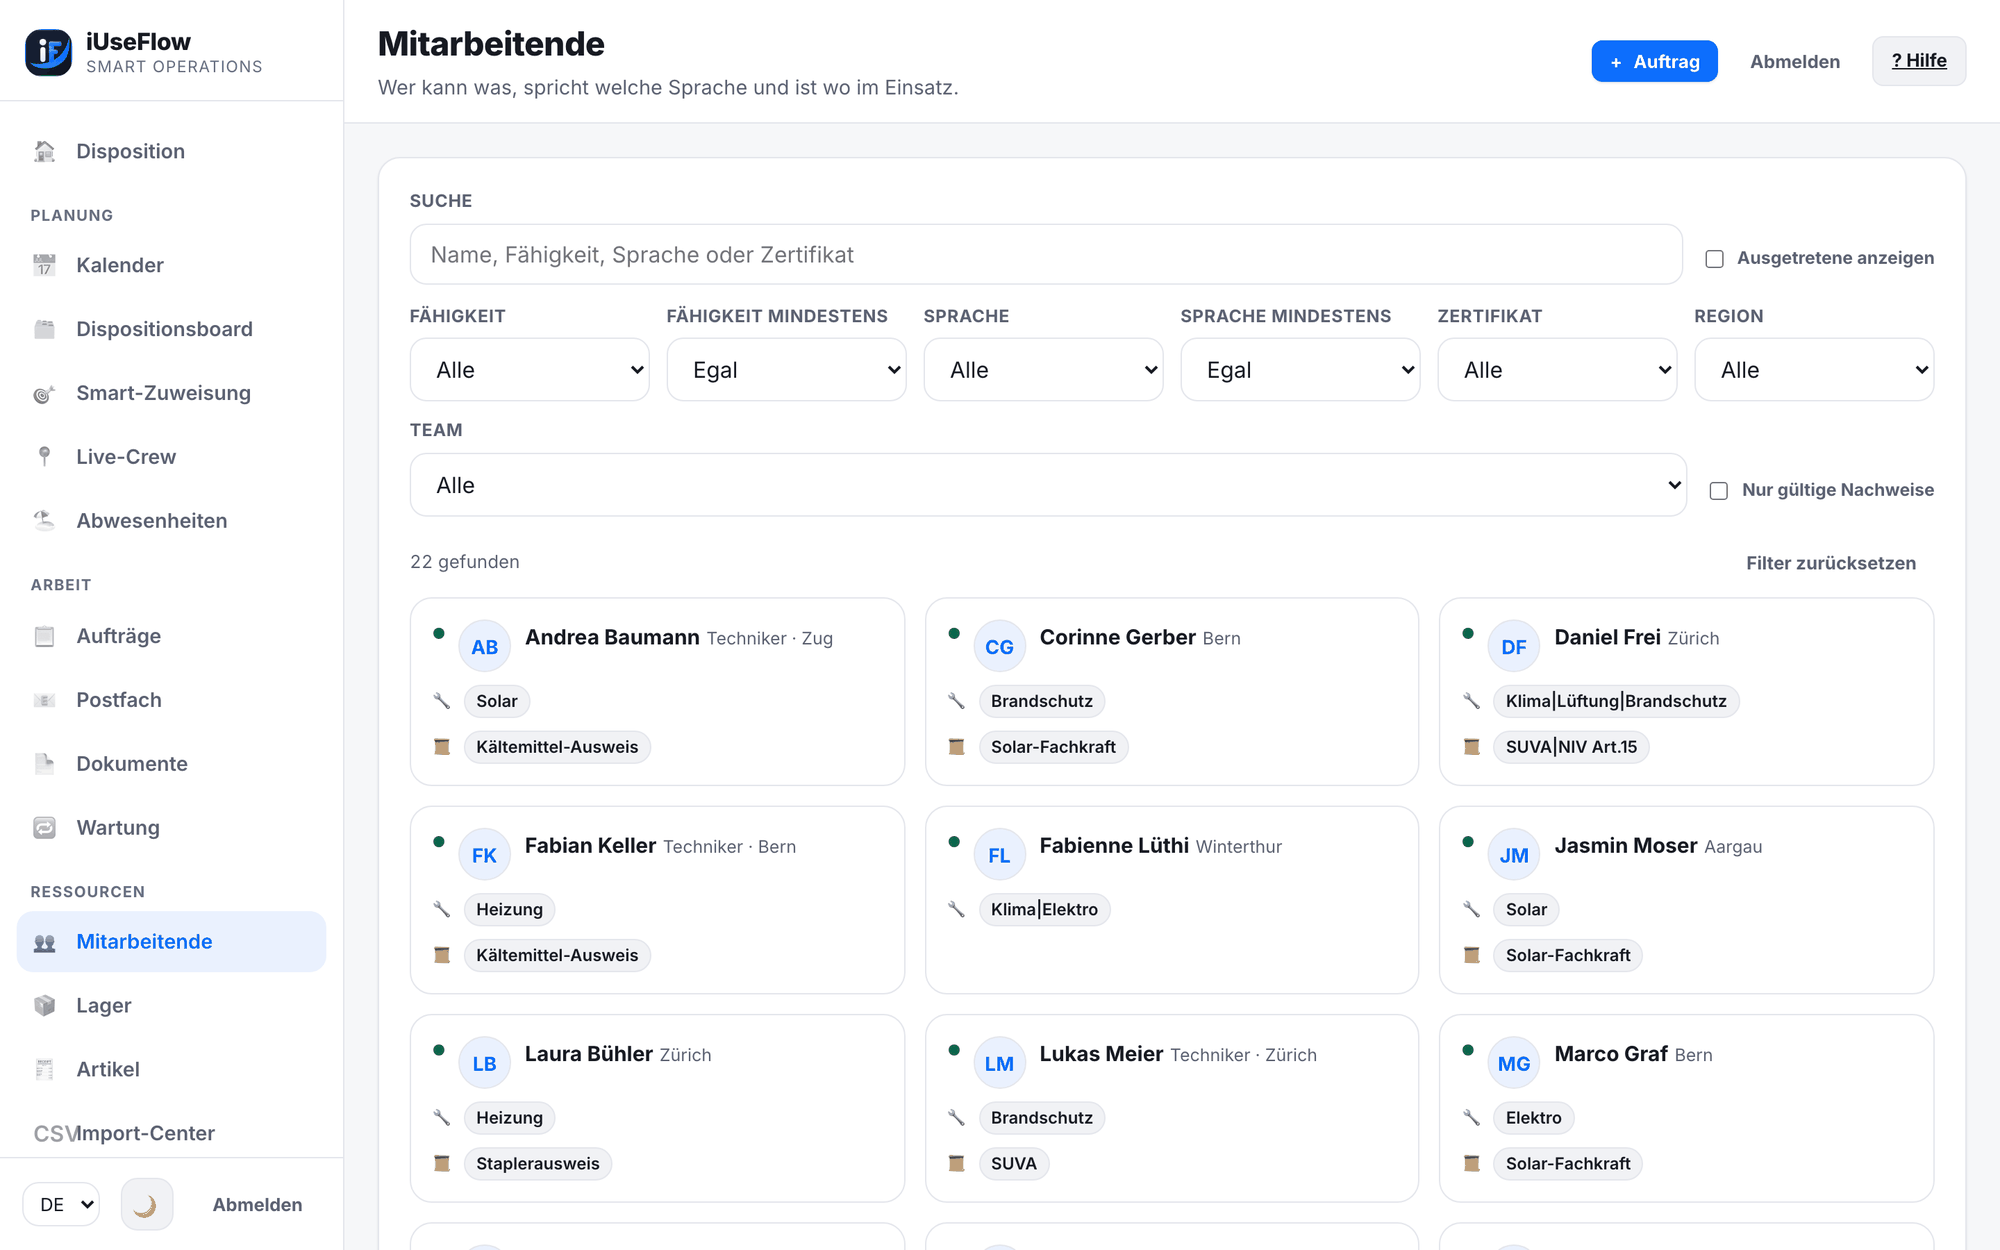Image resolution: width=2000 pixels, height=1250 pixels.
Task: Click the iUseFlow logo icon
Action: (x=48, y=52)
